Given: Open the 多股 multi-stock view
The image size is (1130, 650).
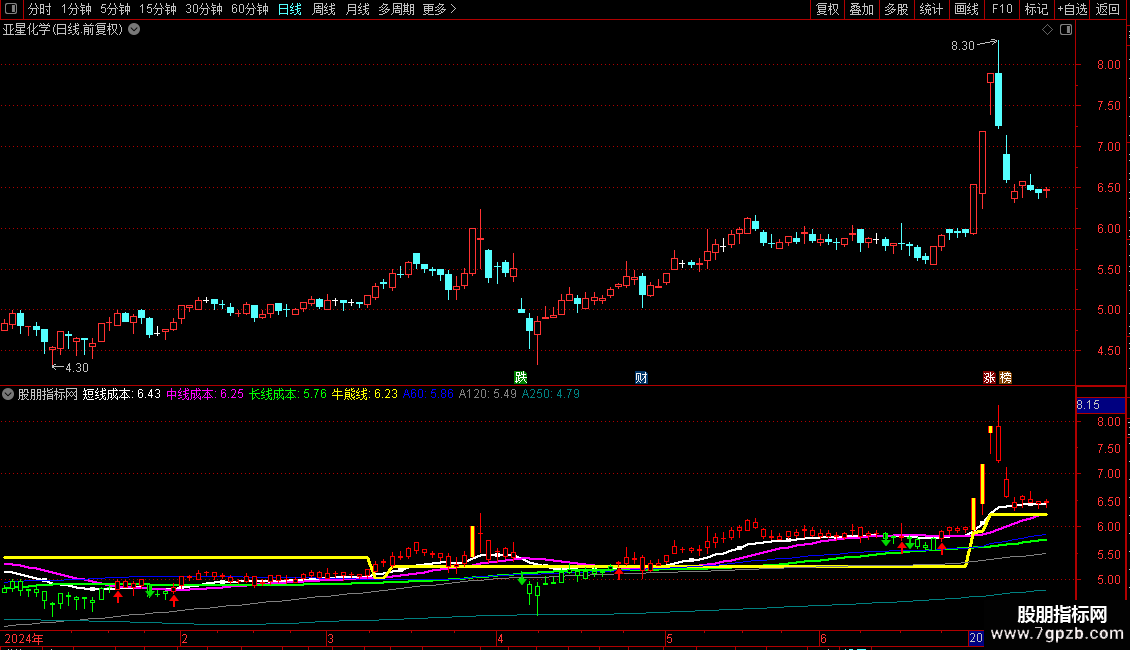Looking at the screenshot, I should (896, 9).
